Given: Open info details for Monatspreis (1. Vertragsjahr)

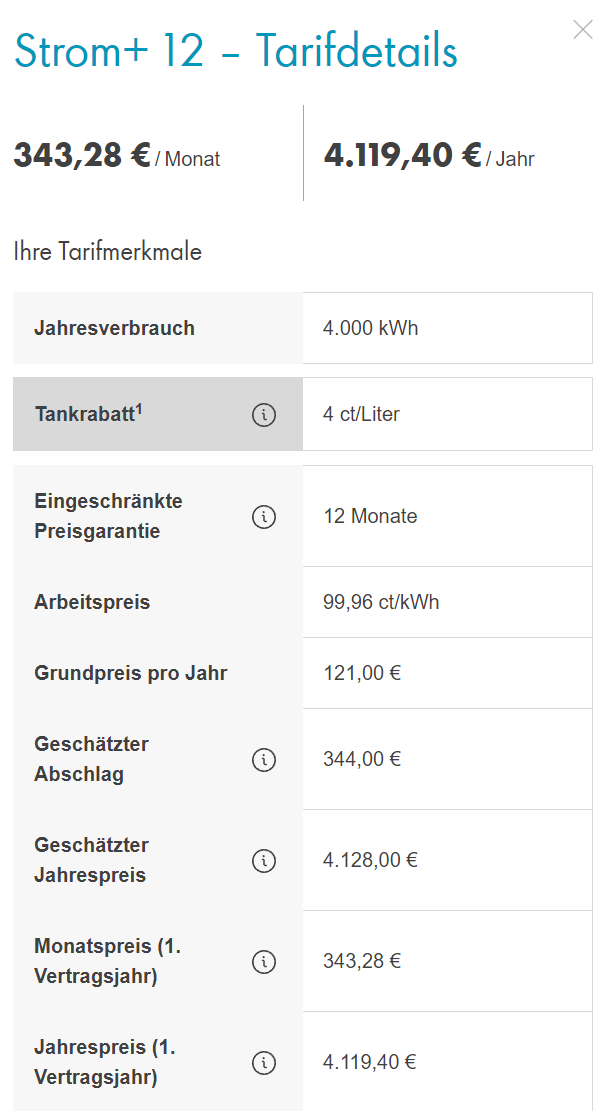Looking at the screenshot, I should 264,961.
